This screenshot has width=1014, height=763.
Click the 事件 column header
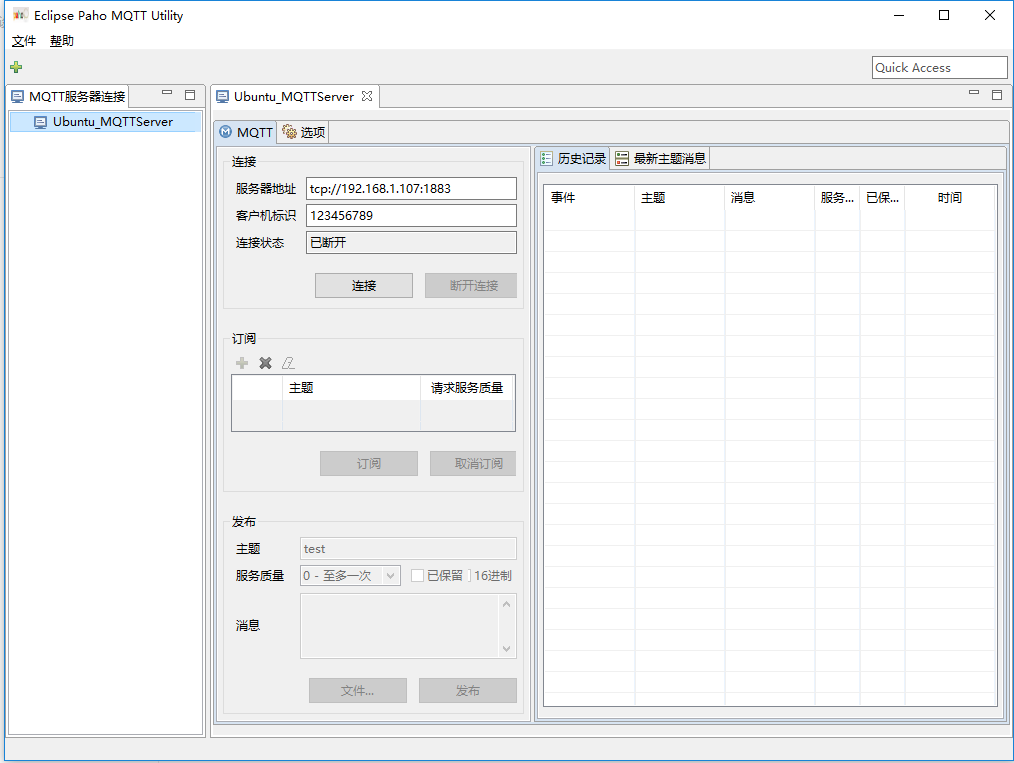pos(589,198)
